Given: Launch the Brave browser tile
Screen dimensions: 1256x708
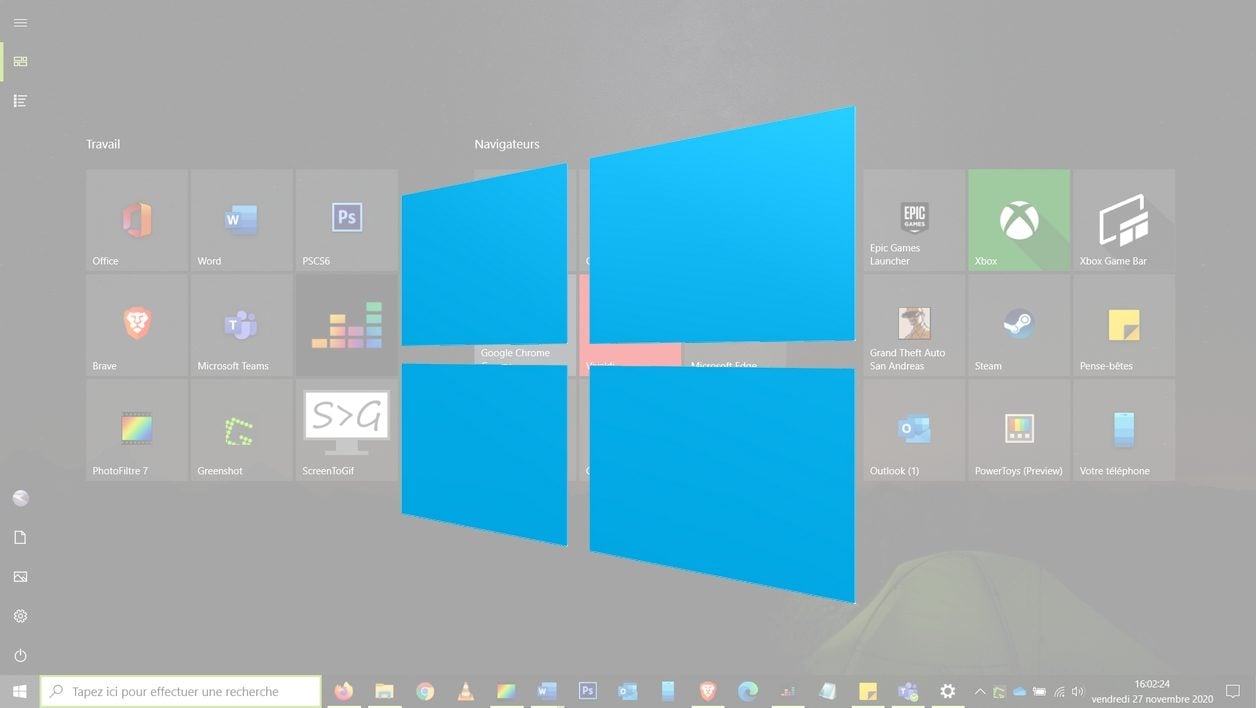Looking at the screenshot, I should point(137,325).
